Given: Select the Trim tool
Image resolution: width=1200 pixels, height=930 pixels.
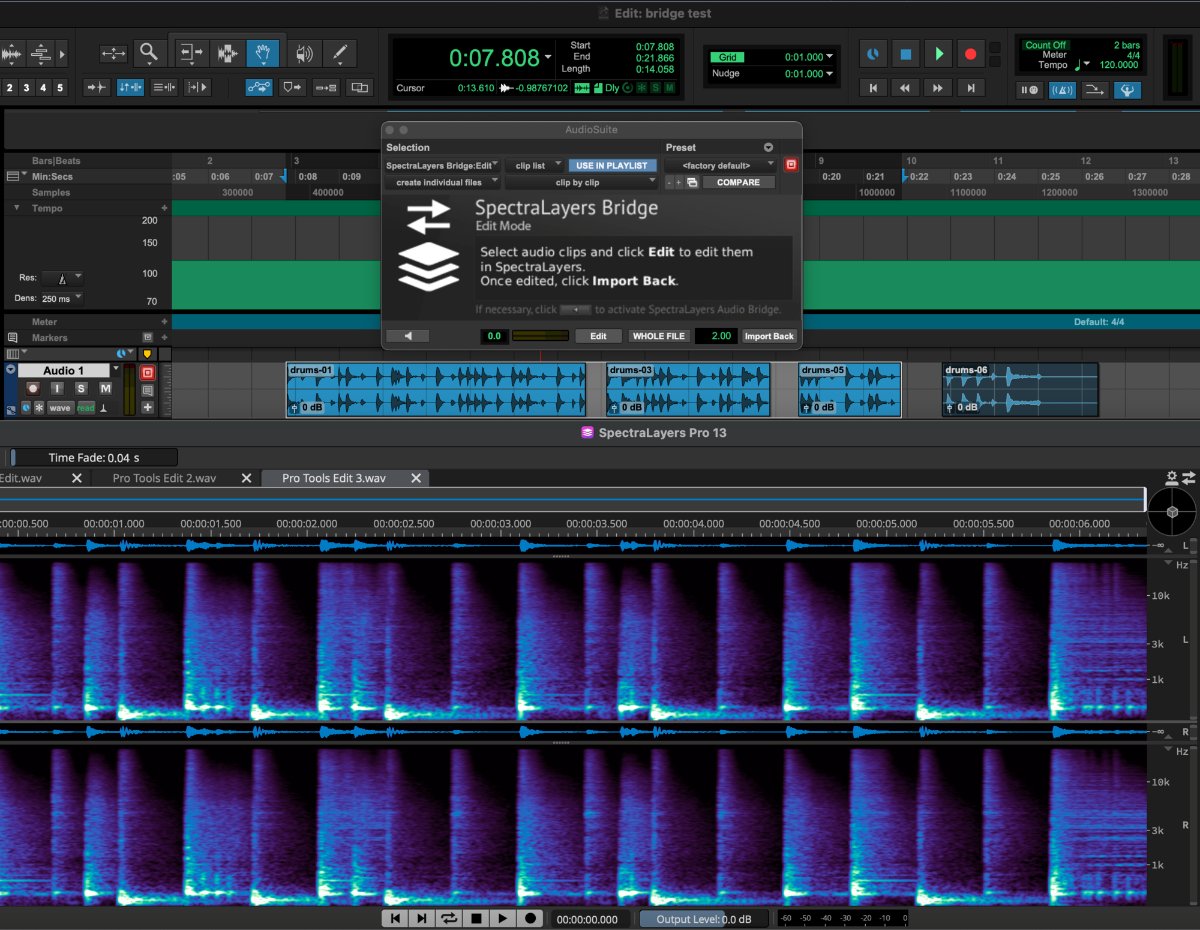Looking at the screenshot, I should point(192,52).
